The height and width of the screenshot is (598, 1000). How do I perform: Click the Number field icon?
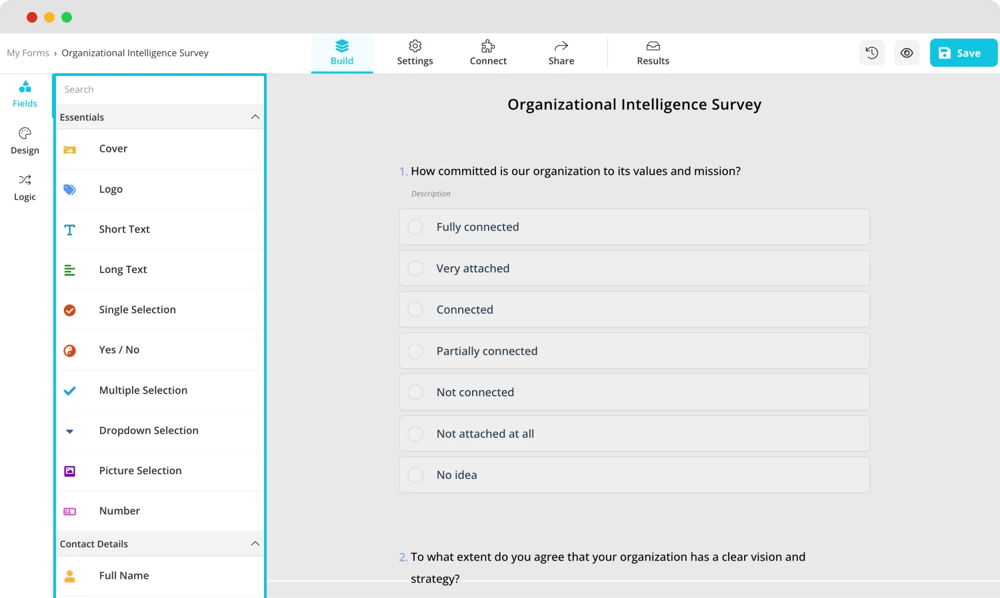pos(70,511)
